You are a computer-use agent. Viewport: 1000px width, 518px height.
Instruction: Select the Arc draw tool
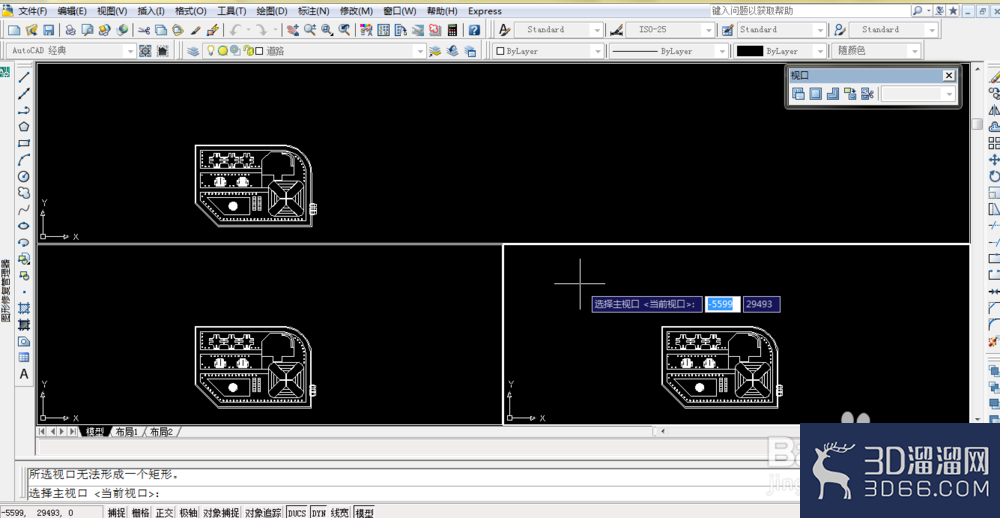(x=24, y=159)
